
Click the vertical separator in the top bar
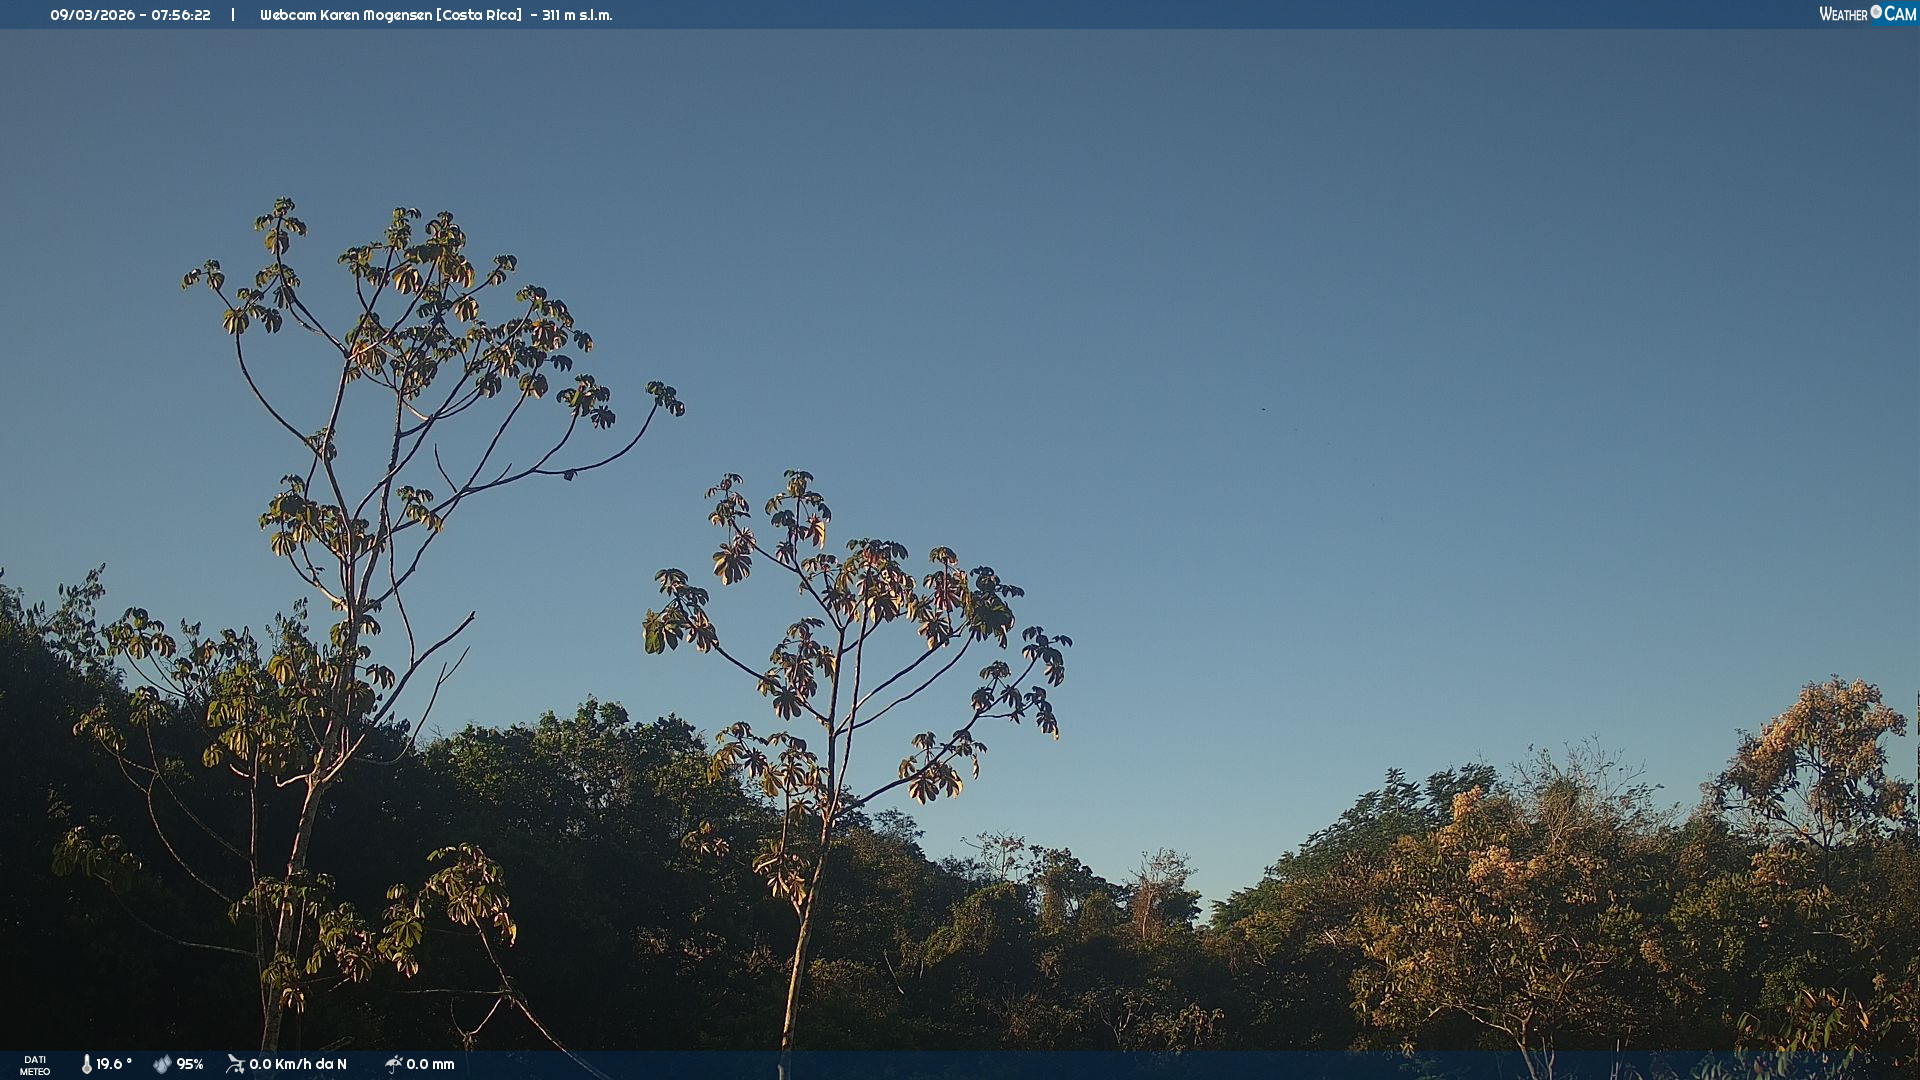[233, 15]
